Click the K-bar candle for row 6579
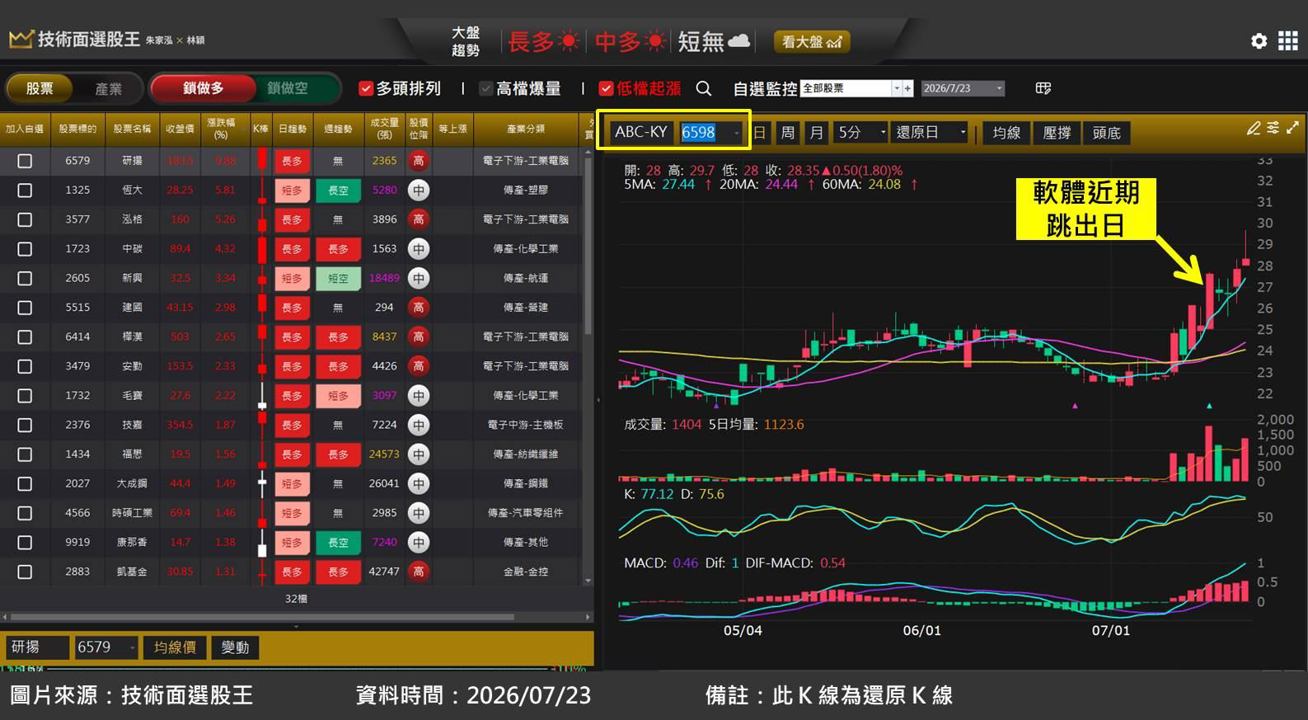Image resolution: width=1308 pixels, height=720 pixels. 262,160
